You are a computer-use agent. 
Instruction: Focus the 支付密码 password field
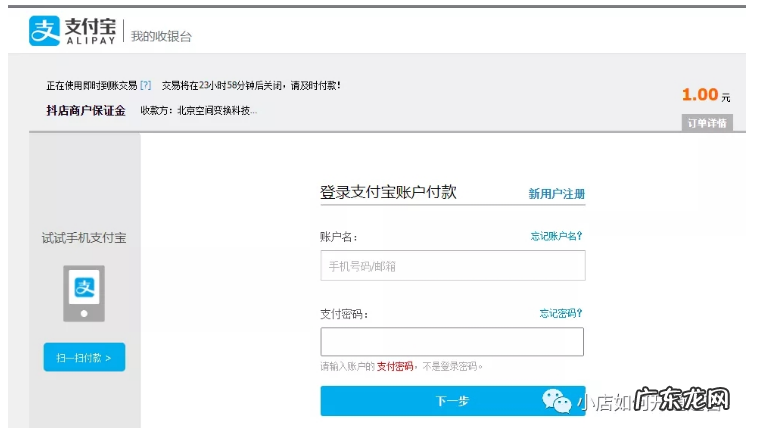click(x=452, y=341)
